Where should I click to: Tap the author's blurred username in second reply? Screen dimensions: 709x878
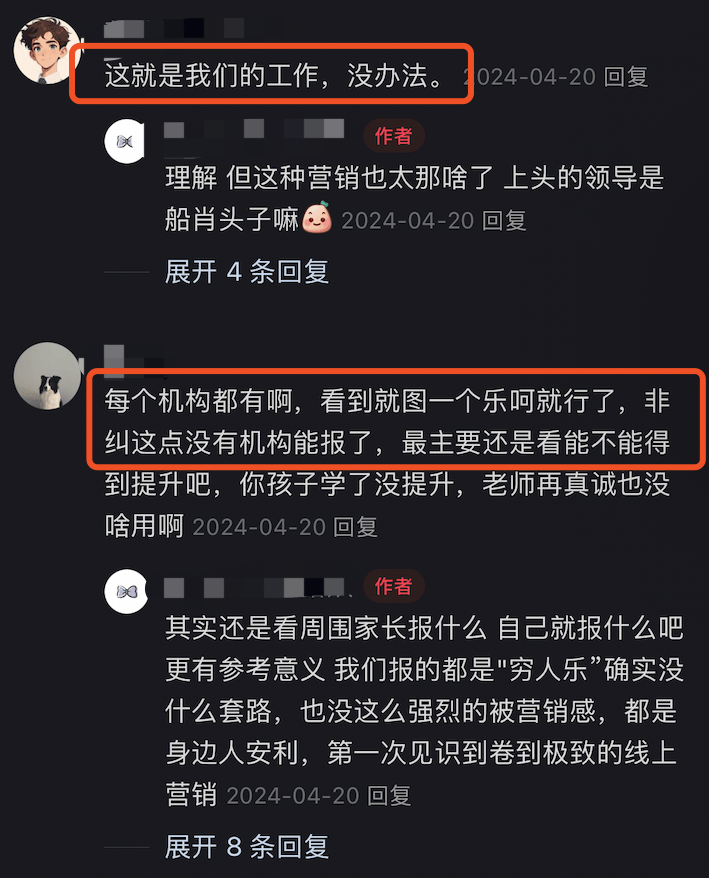255,588
